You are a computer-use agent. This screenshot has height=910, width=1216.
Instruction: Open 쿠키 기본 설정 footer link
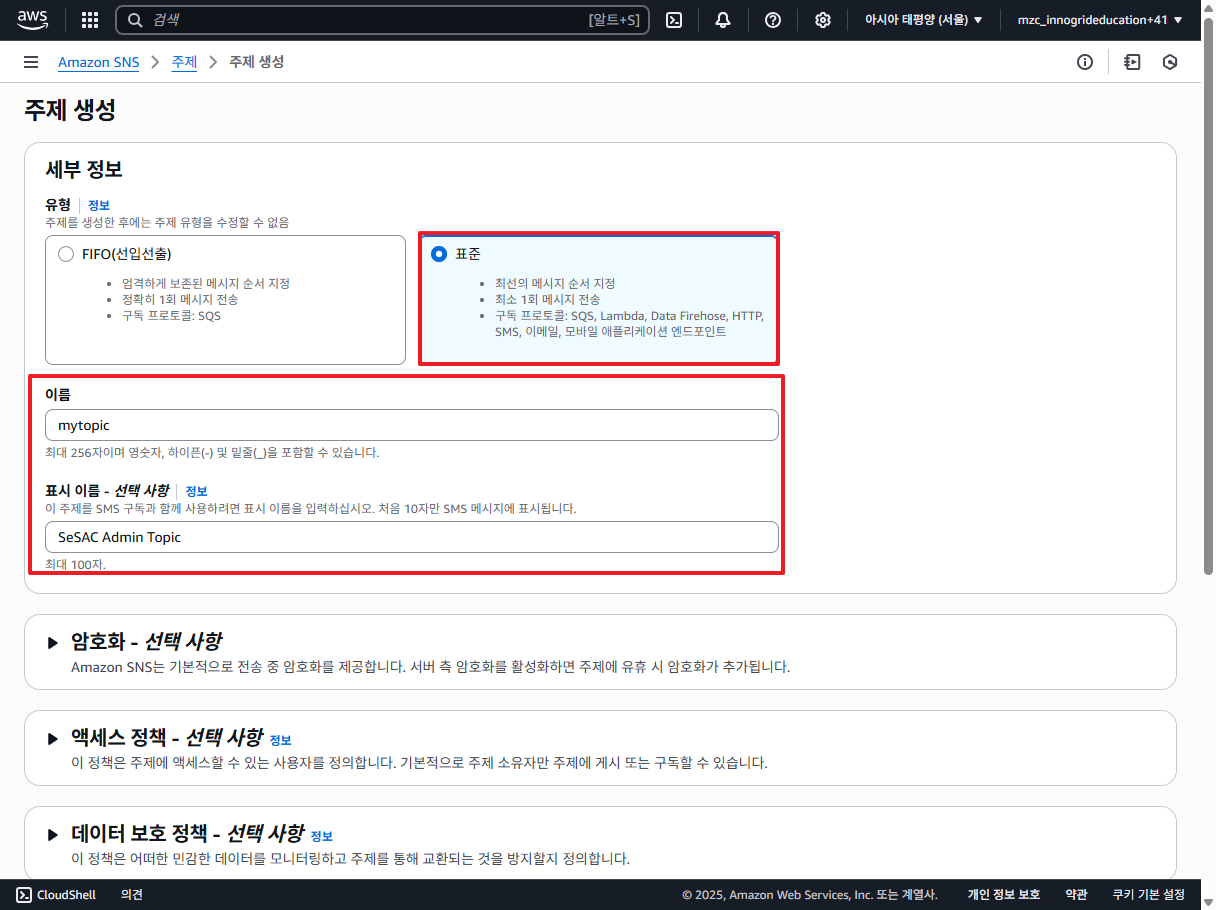[1148, 895]
